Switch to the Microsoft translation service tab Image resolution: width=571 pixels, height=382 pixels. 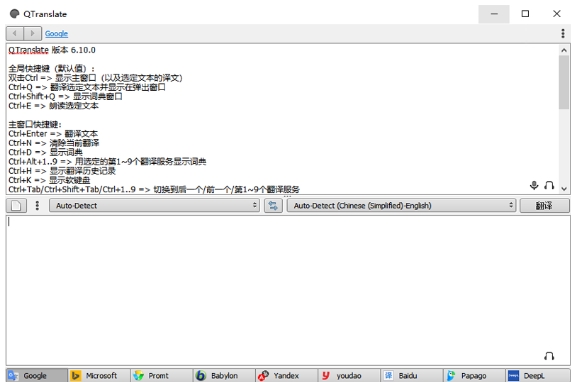coord(99,375)
